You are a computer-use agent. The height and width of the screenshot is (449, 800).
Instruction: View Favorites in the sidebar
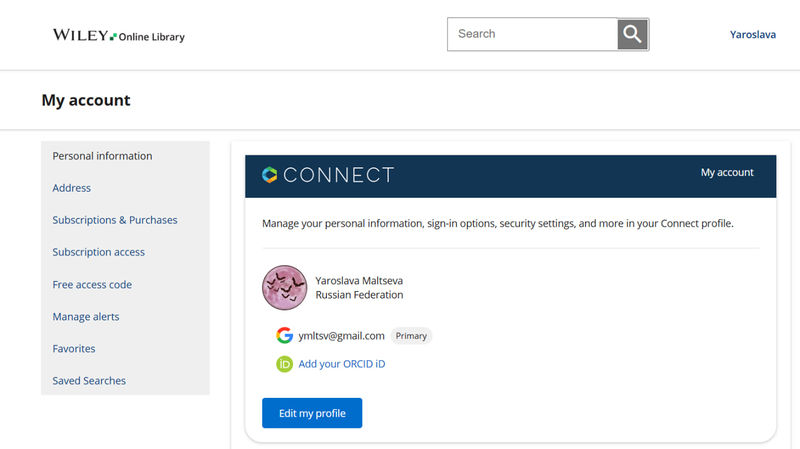pyautogui.click(x=74, y=349)
